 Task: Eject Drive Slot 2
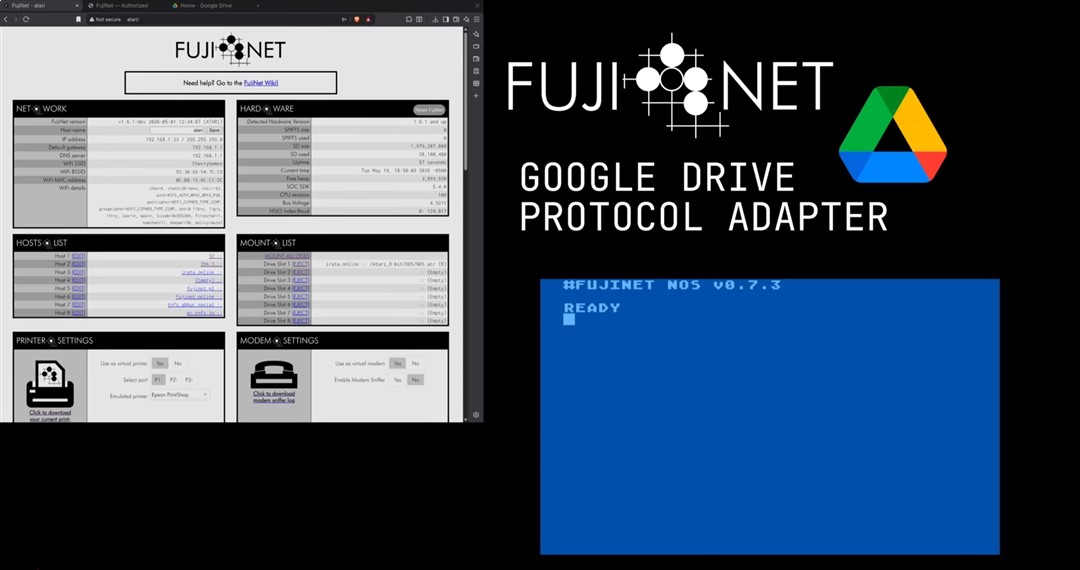(x=300, y=273)
